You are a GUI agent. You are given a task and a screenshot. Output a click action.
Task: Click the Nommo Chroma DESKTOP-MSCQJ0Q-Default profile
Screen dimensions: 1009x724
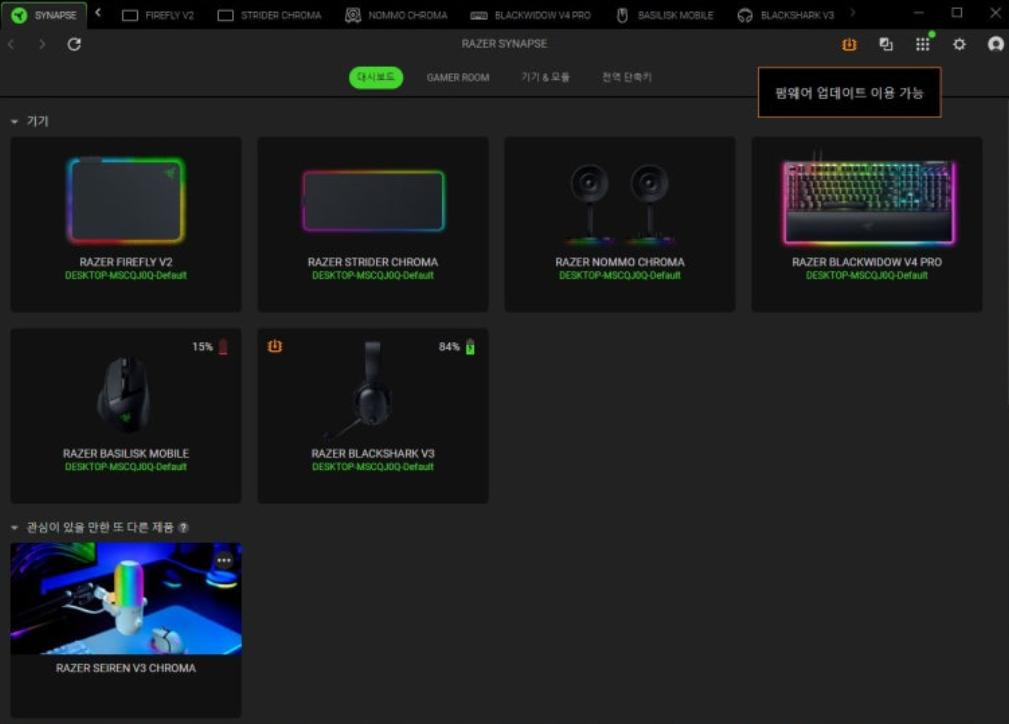click(620, 275)
